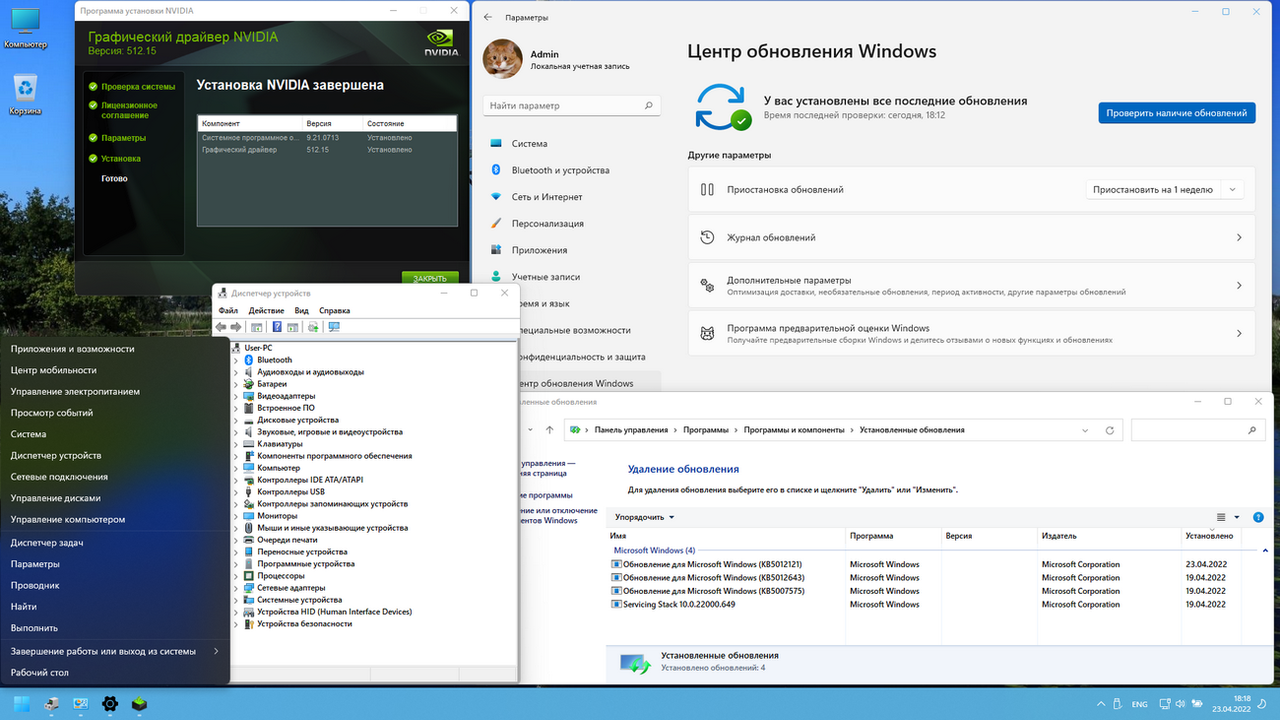
Task: Expand 'Завершение работы или выход из системы' submenu
Action: click(115, 651)
